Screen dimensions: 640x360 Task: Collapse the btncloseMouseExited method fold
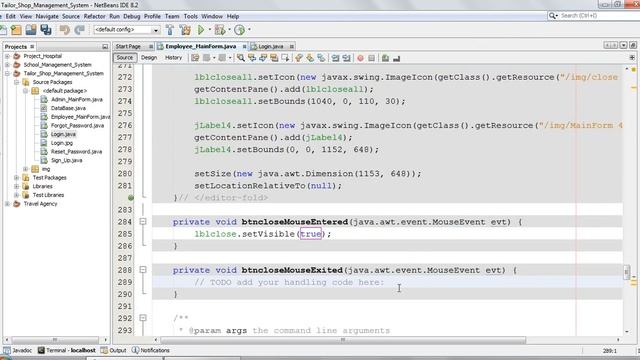(143, 270)
